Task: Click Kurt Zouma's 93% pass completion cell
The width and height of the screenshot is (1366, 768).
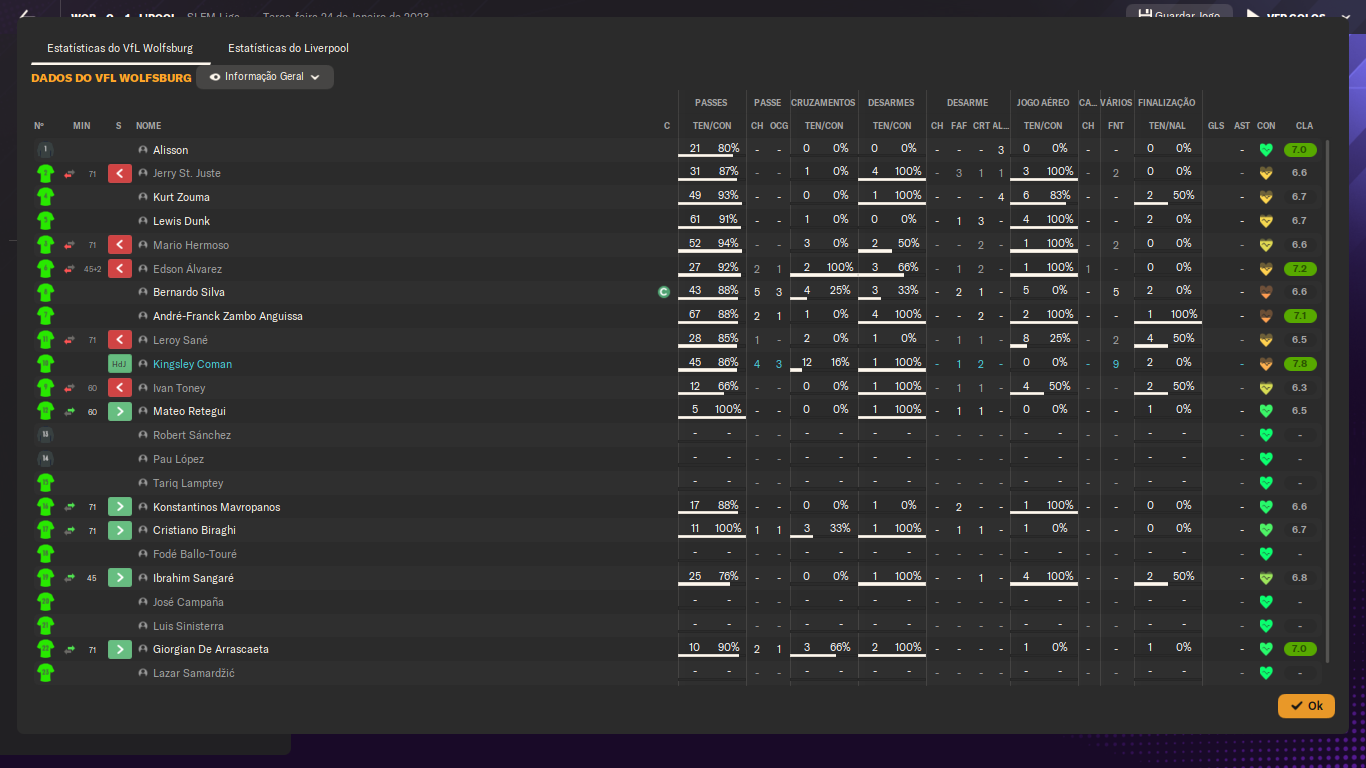Action: [x=728, y=195]
